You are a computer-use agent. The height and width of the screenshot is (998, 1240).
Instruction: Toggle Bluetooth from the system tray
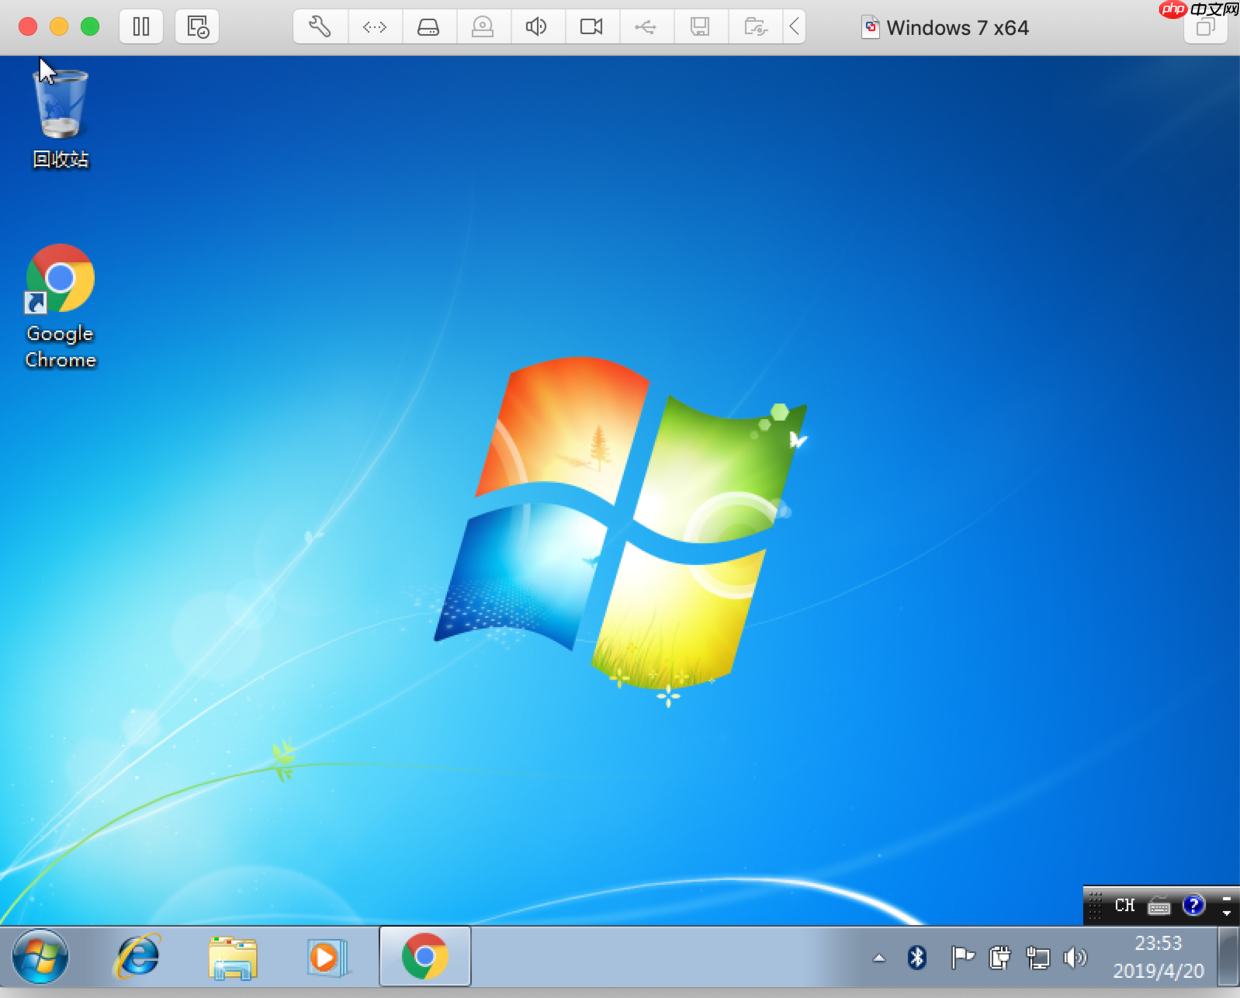point(917,957)
